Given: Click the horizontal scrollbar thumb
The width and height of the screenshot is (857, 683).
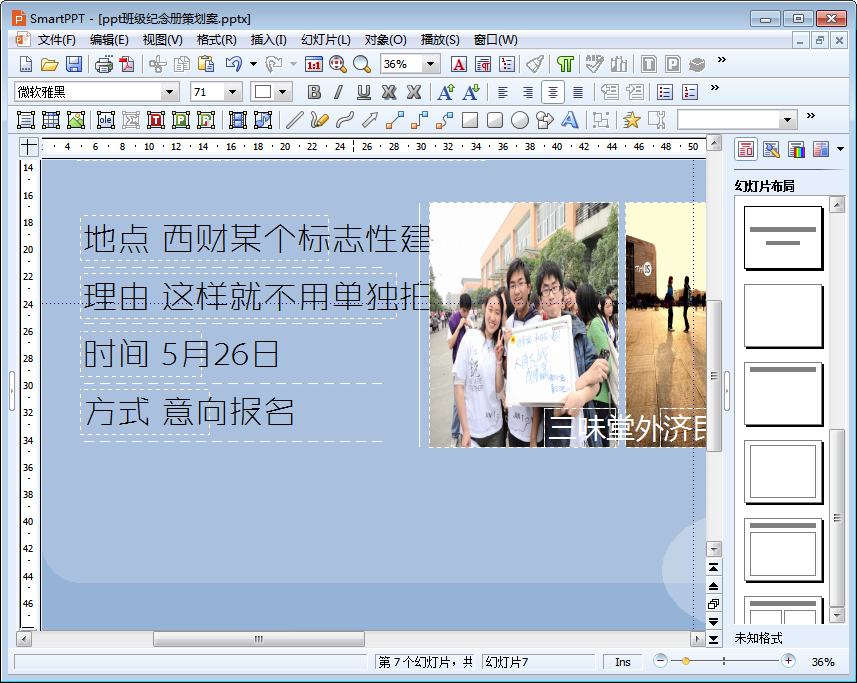Looking at the screenshot, I should 259,639.
